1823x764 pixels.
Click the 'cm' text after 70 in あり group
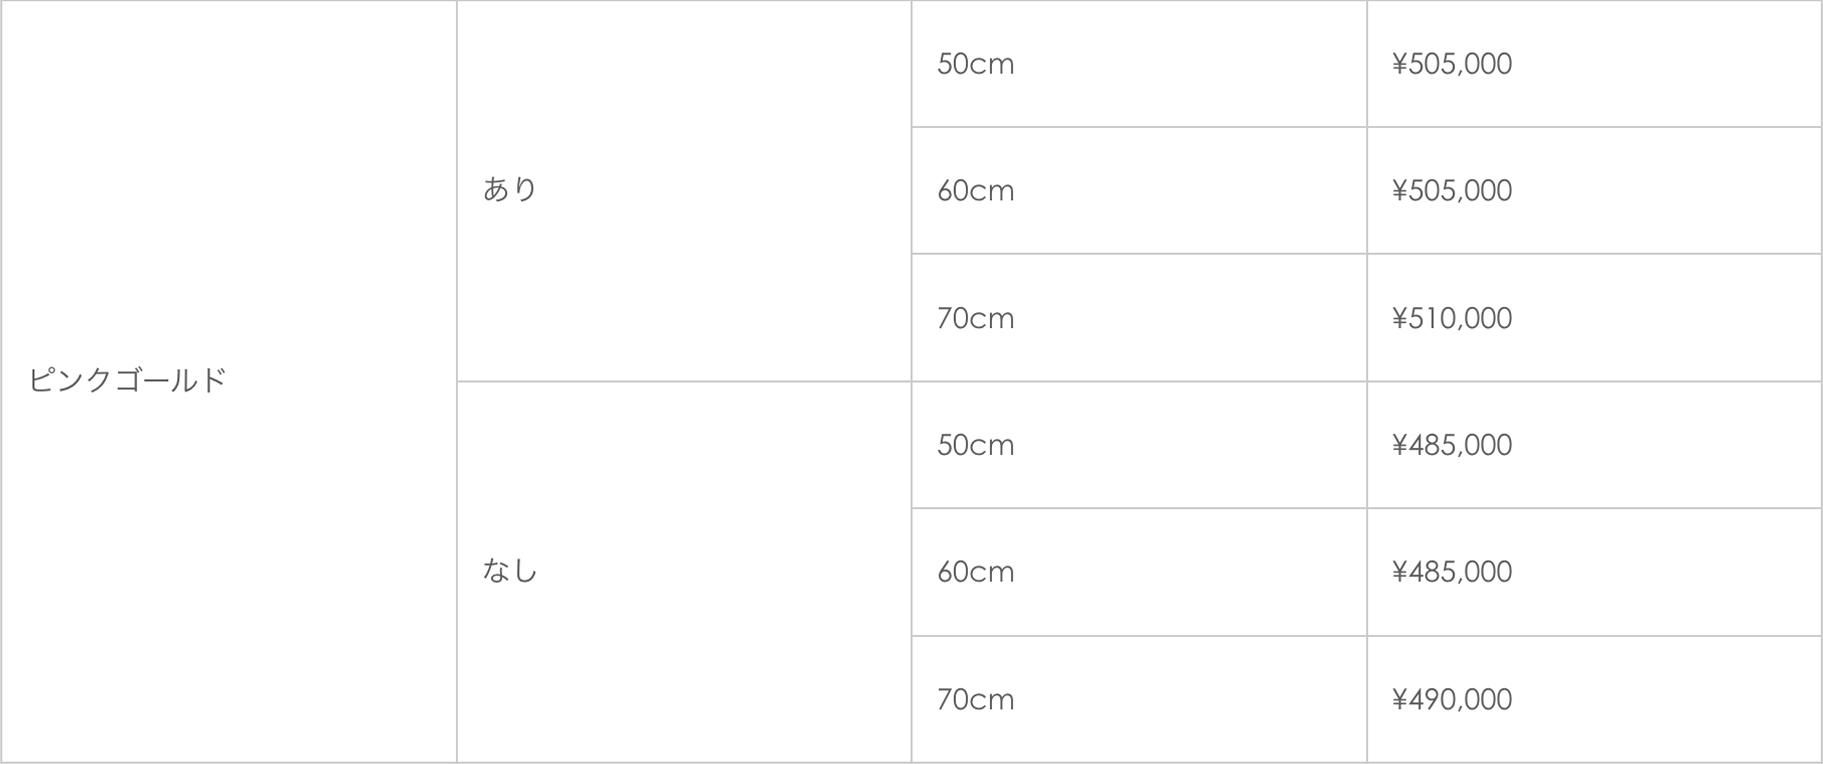pos(993,321)
